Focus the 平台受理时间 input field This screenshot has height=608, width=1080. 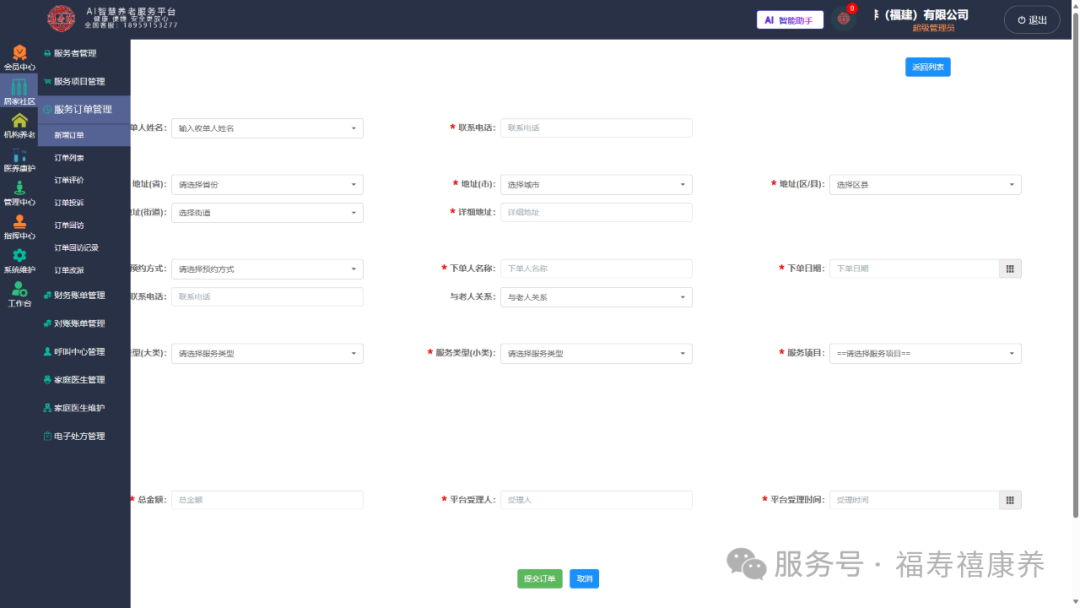coord(915,500)
